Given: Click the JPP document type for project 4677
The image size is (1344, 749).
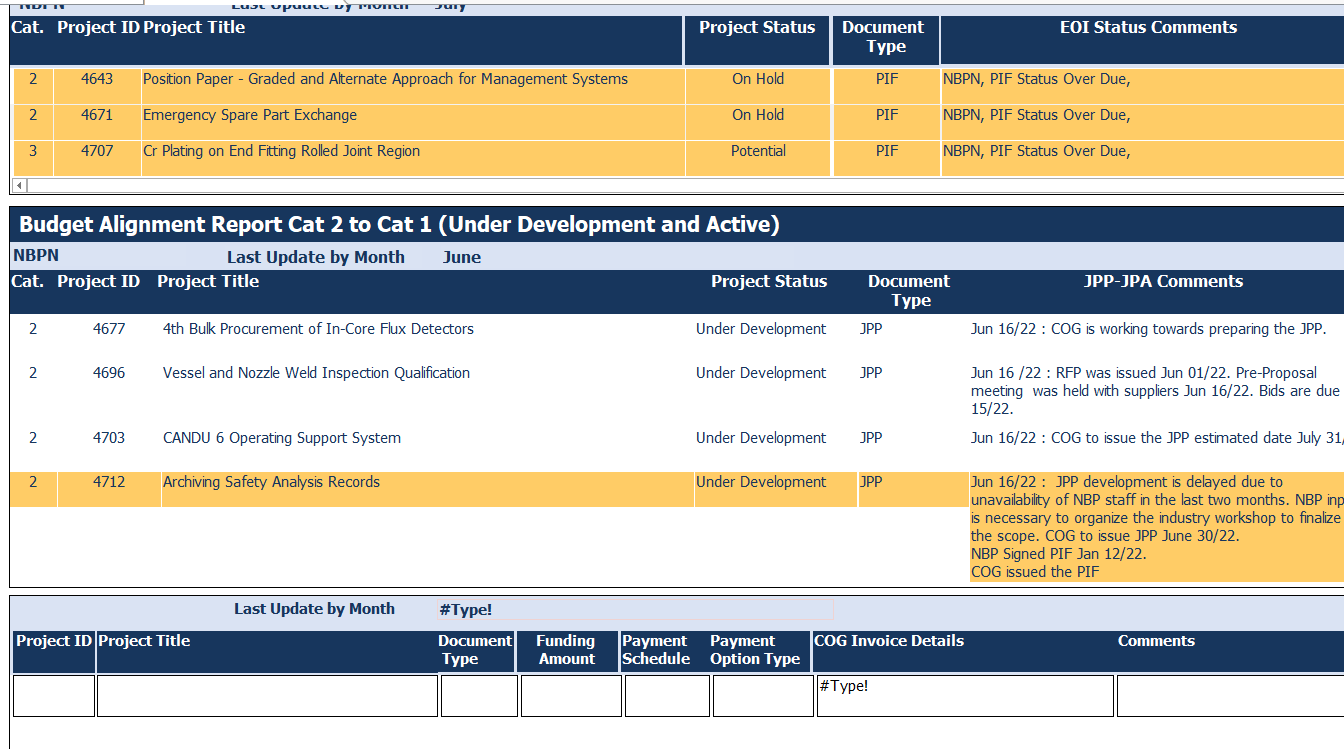Looking at the screenshot, I should (871, 329).
